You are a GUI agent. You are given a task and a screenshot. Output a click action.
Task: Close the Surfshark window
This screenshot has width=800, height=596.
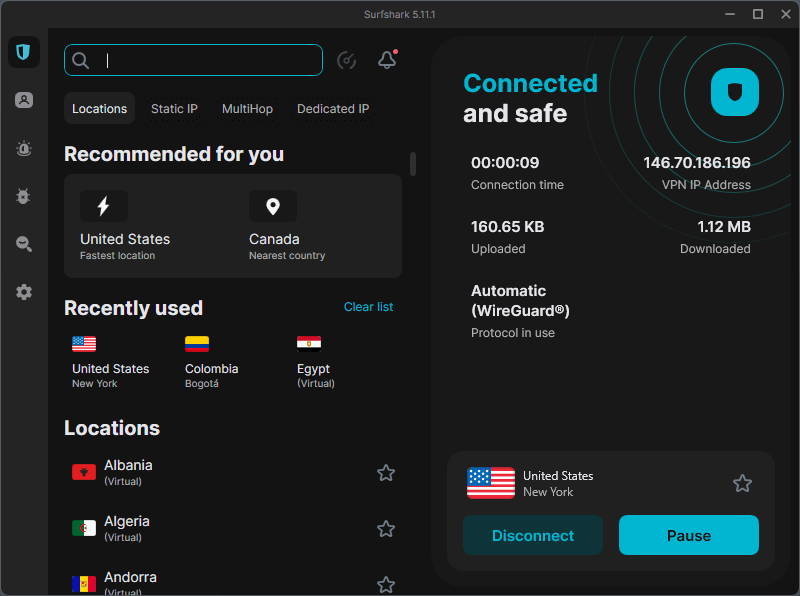(786, 14)
